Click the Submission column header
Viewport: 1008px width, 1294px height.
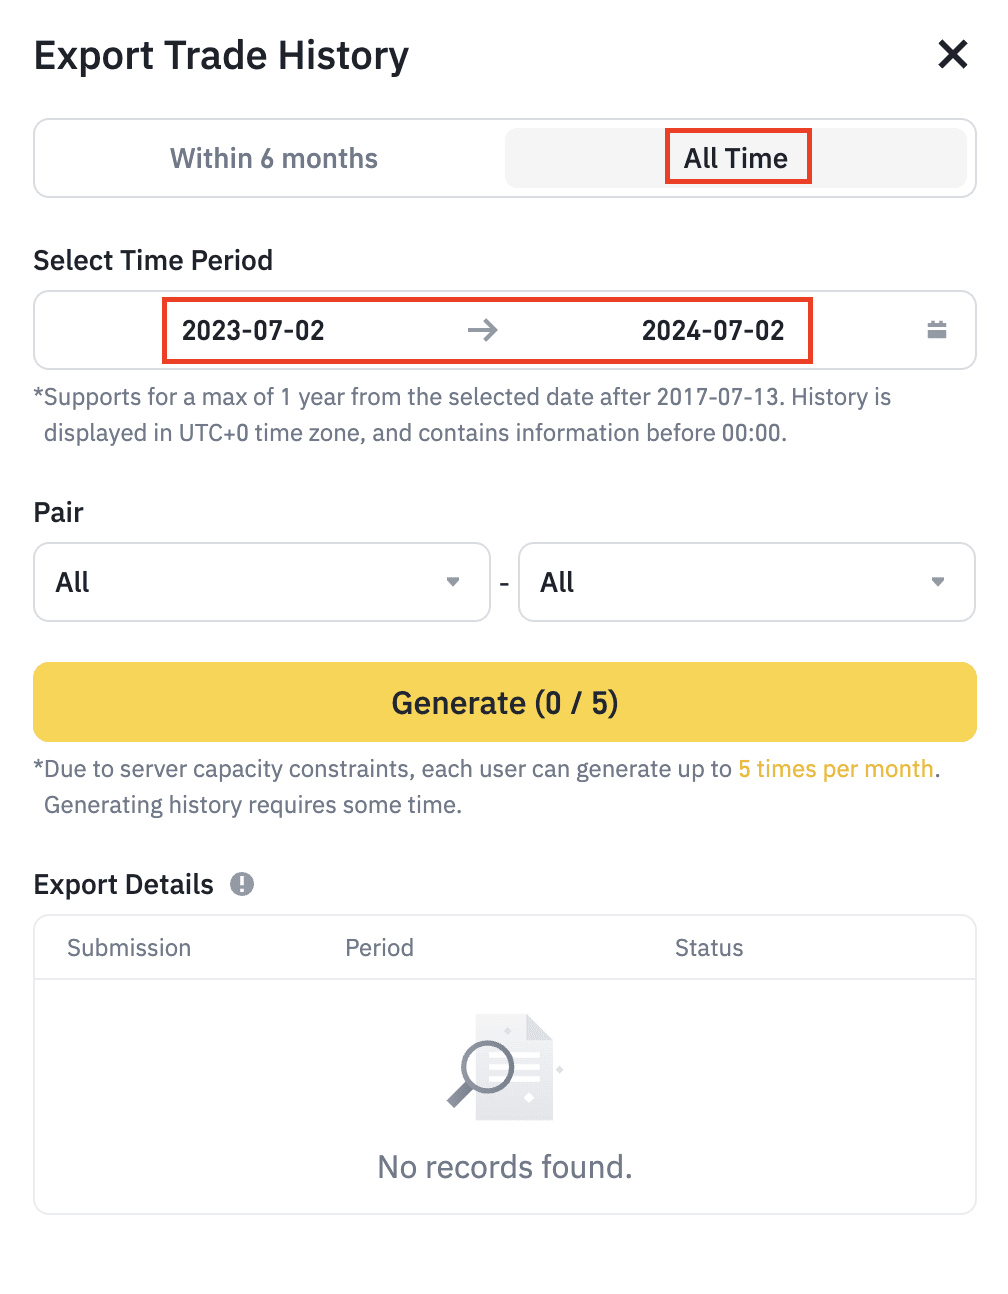129,948
